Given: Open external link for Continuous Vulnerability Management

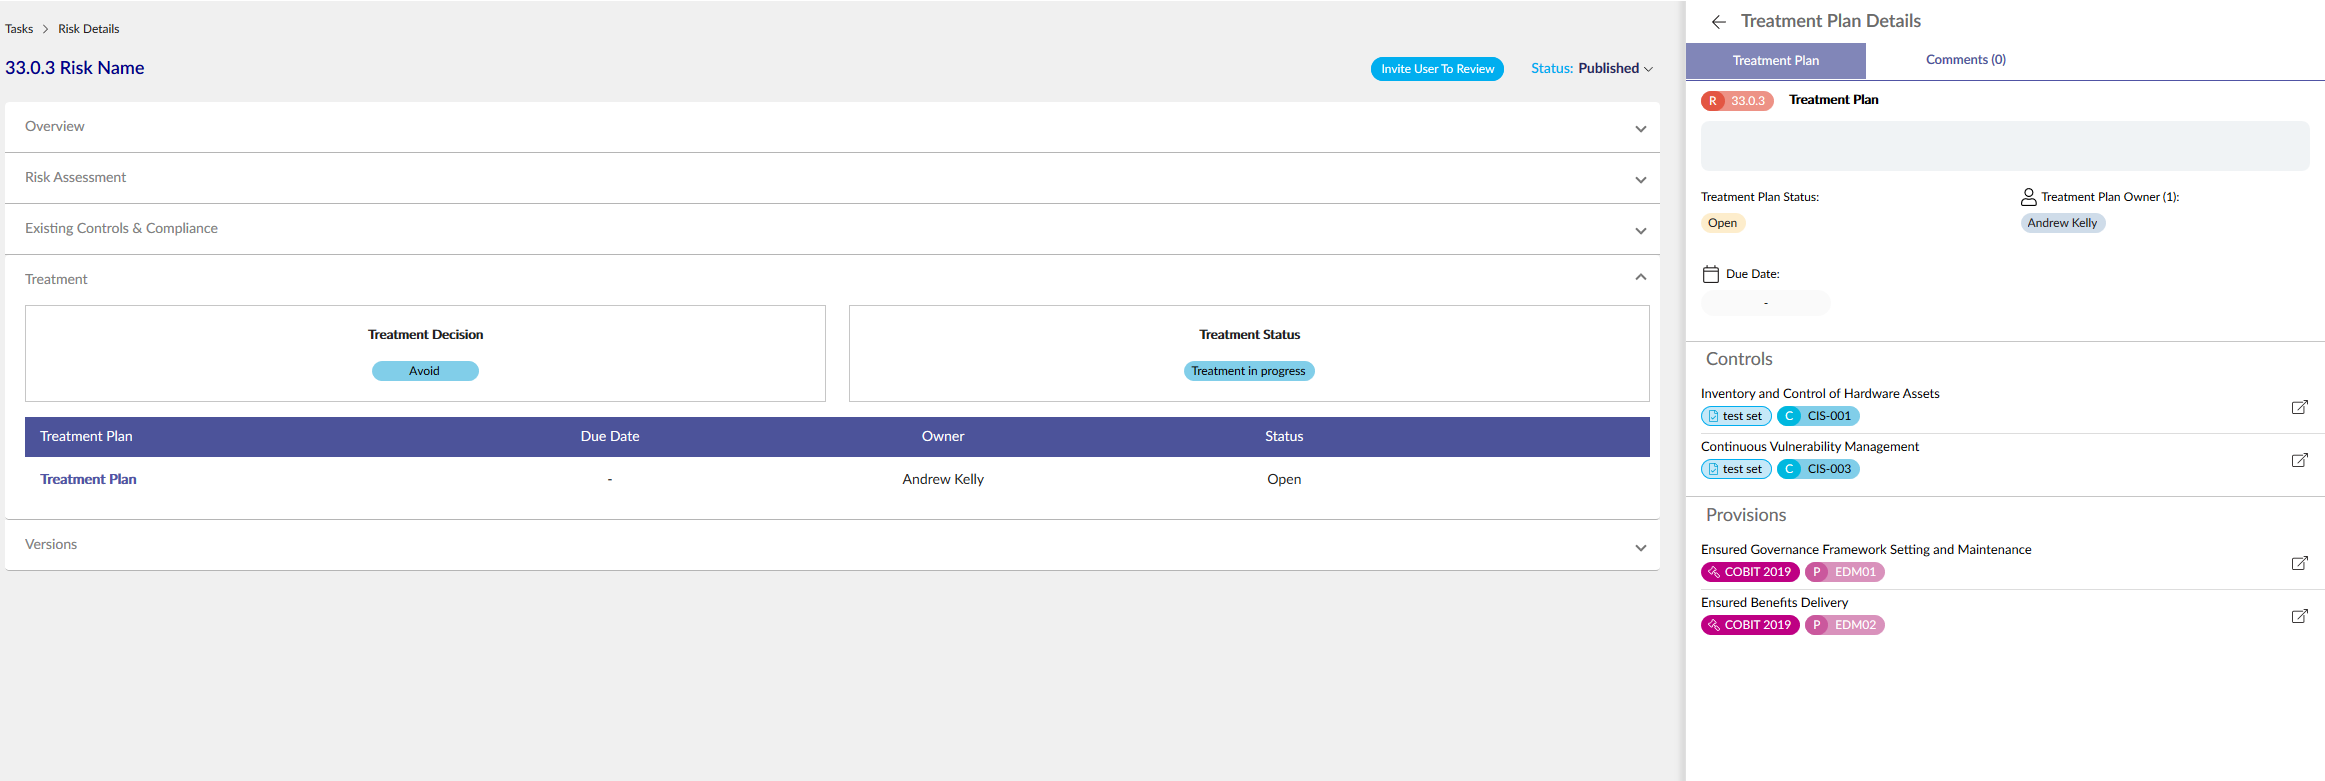Looking at the screenshot, I should [2299, 460].
